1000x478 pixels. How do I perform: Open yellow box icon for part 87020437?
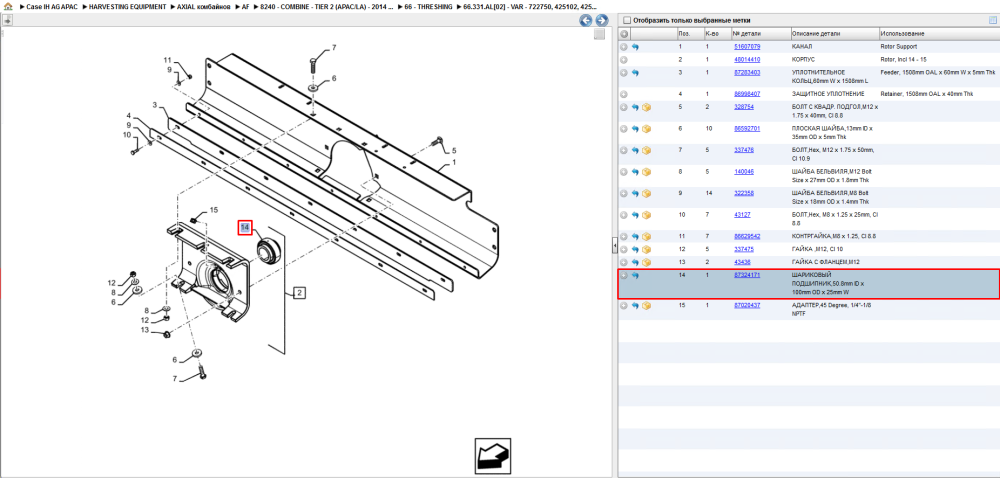[646, 306]
